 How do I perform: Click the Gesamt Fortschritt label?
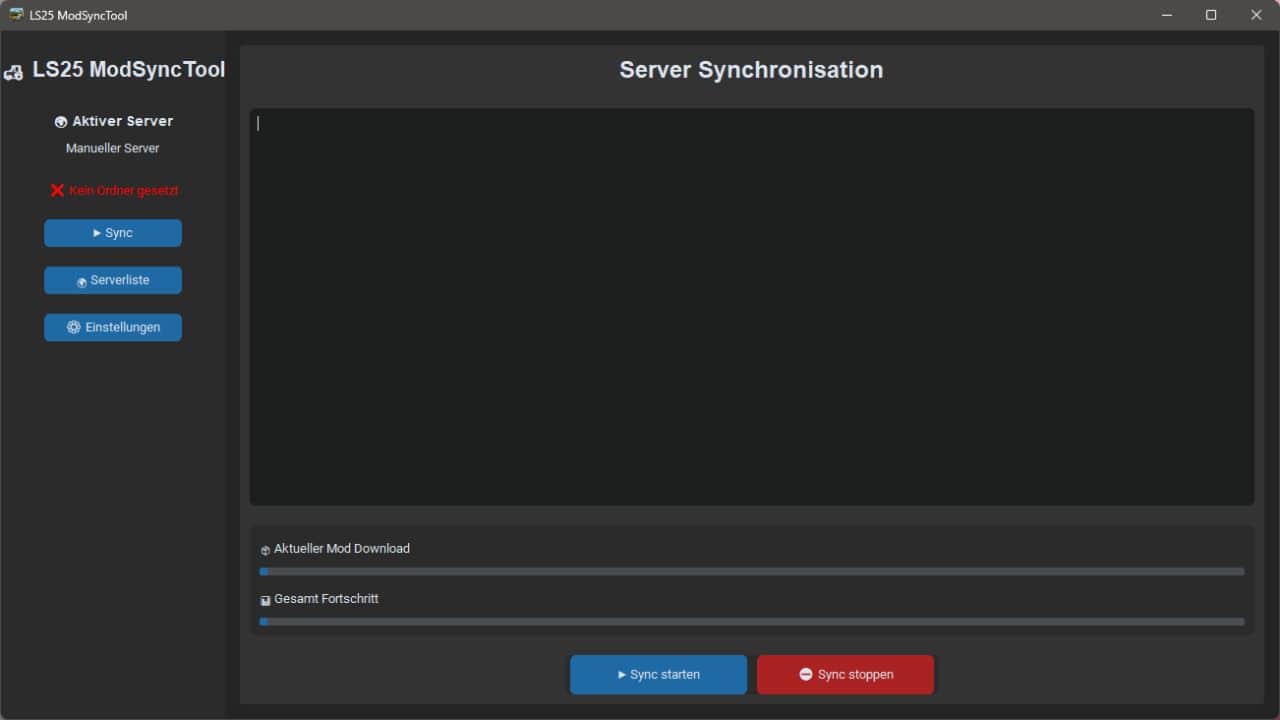[x=326, y=598]
